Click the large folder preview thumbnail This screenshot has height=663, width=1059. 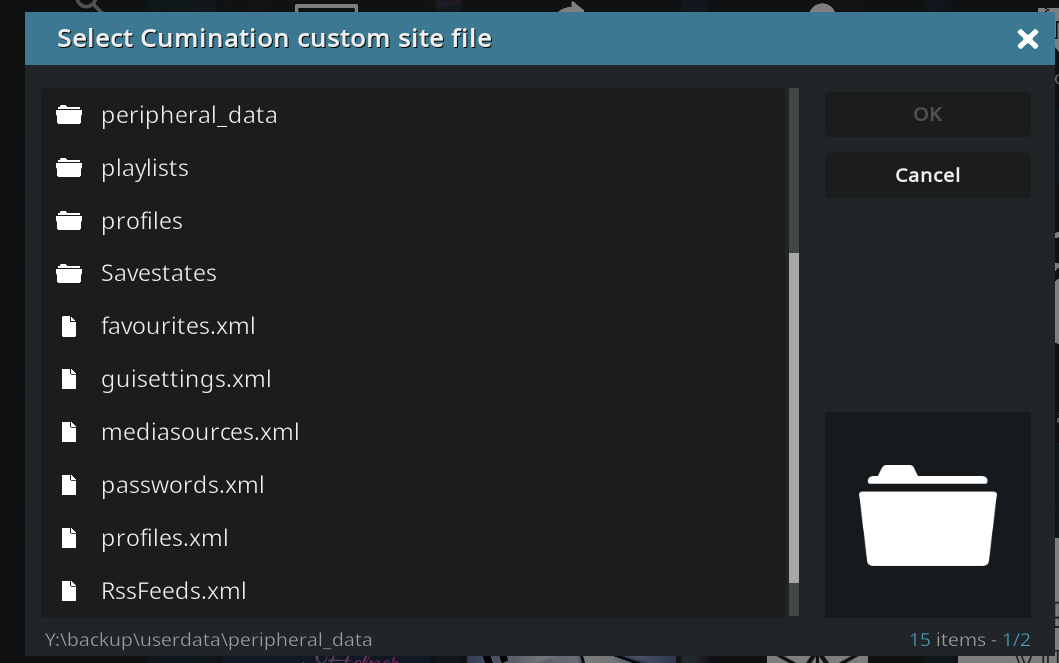tap(927, 514)
